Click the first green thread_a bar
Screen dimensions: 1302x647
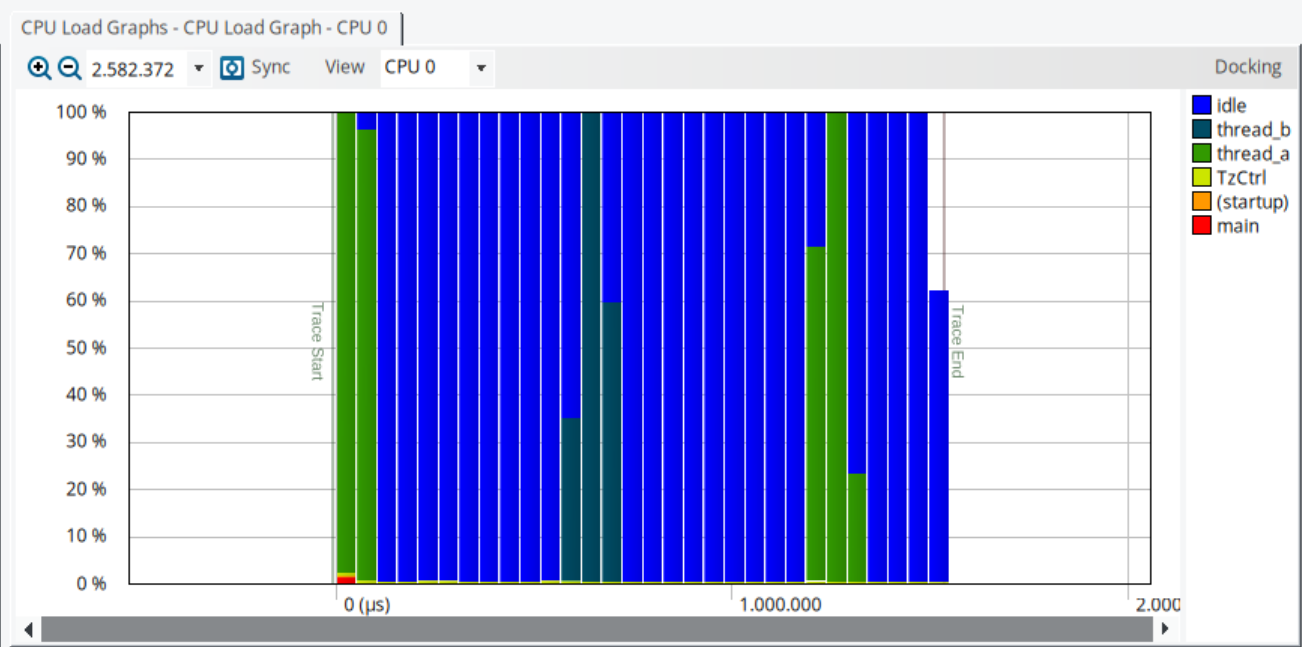tap(346, 342)
